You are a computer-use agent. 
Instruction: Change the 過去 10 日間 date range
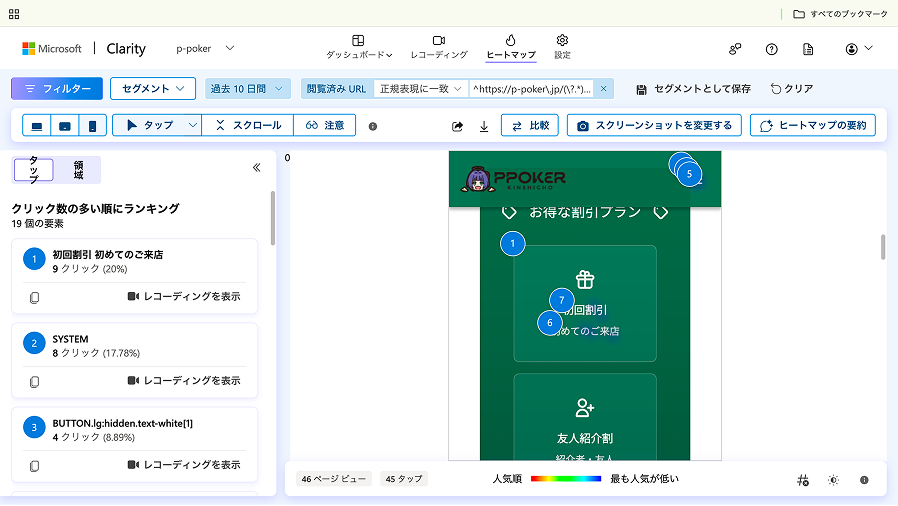(246, 89)
